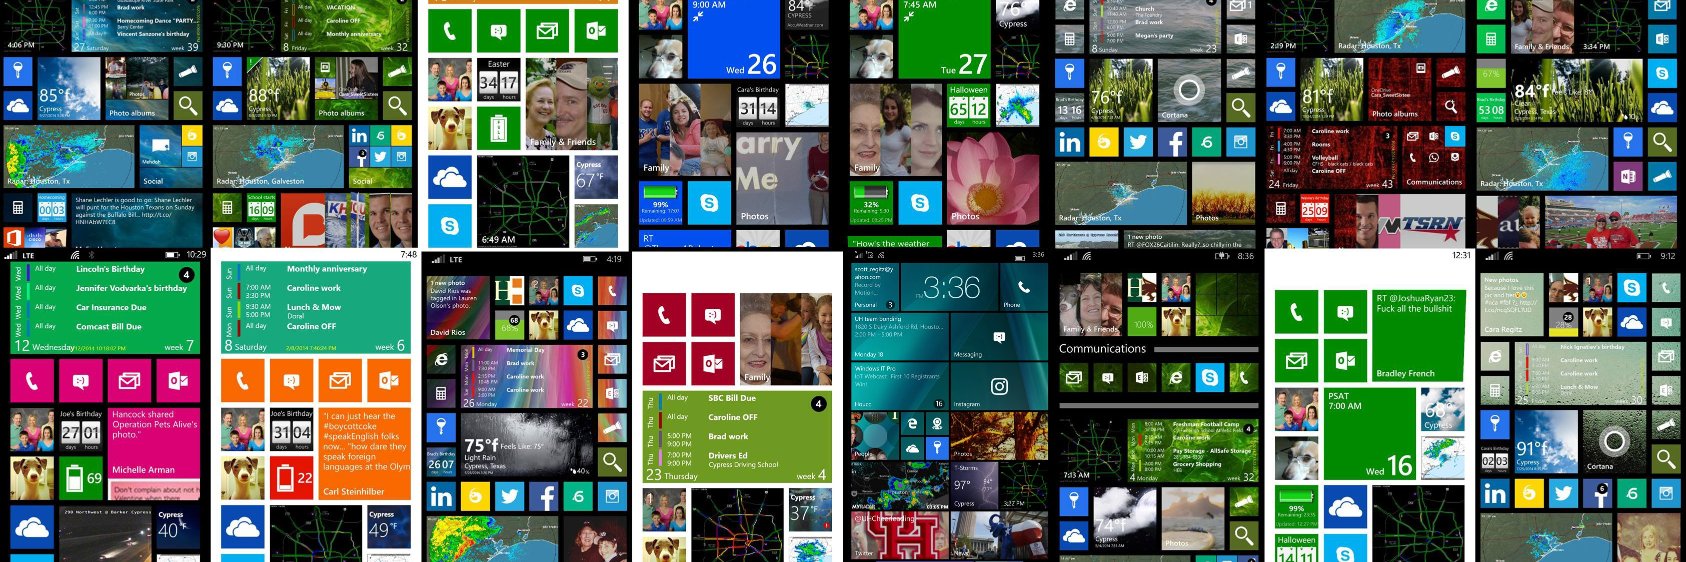Open the Radar: Houston, Galveston tile
Screen dimensions: 1686x562
278,157
